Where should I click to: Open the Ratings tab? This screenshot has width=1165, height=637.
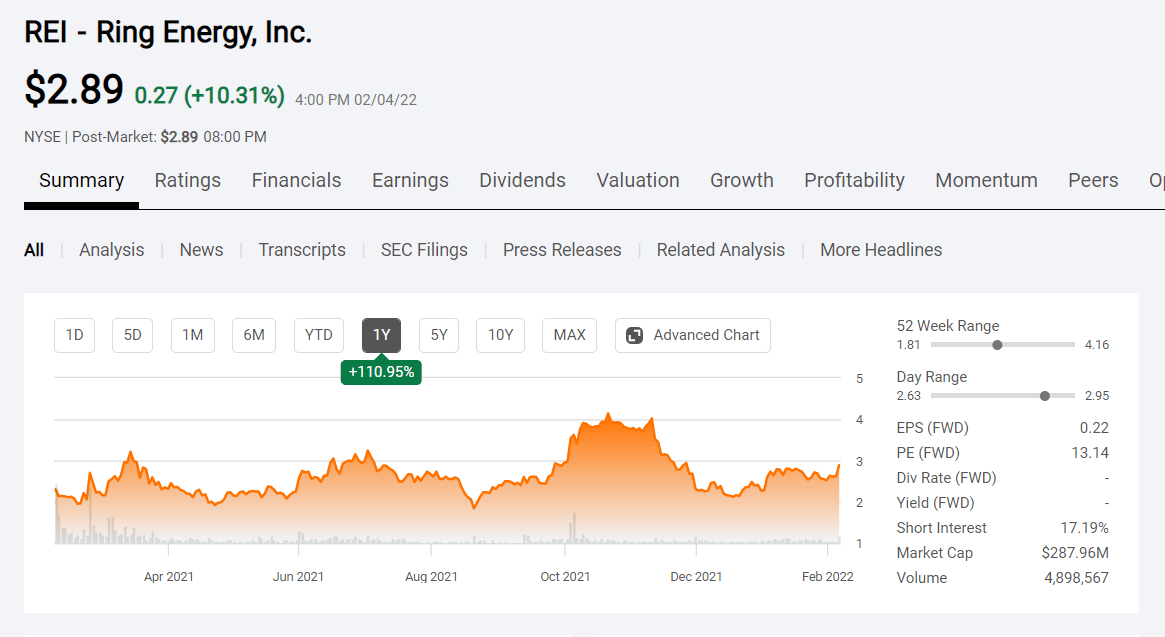(188, 181)
